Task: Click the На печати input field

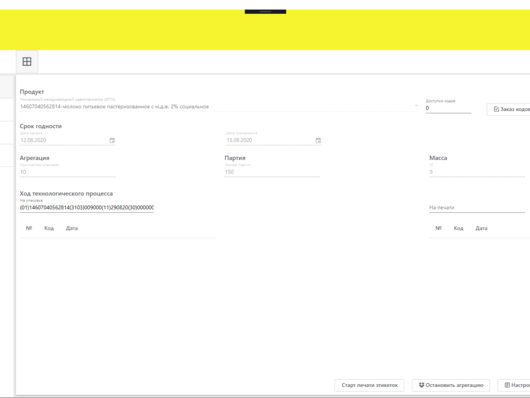Action: (x=477, y=208)
